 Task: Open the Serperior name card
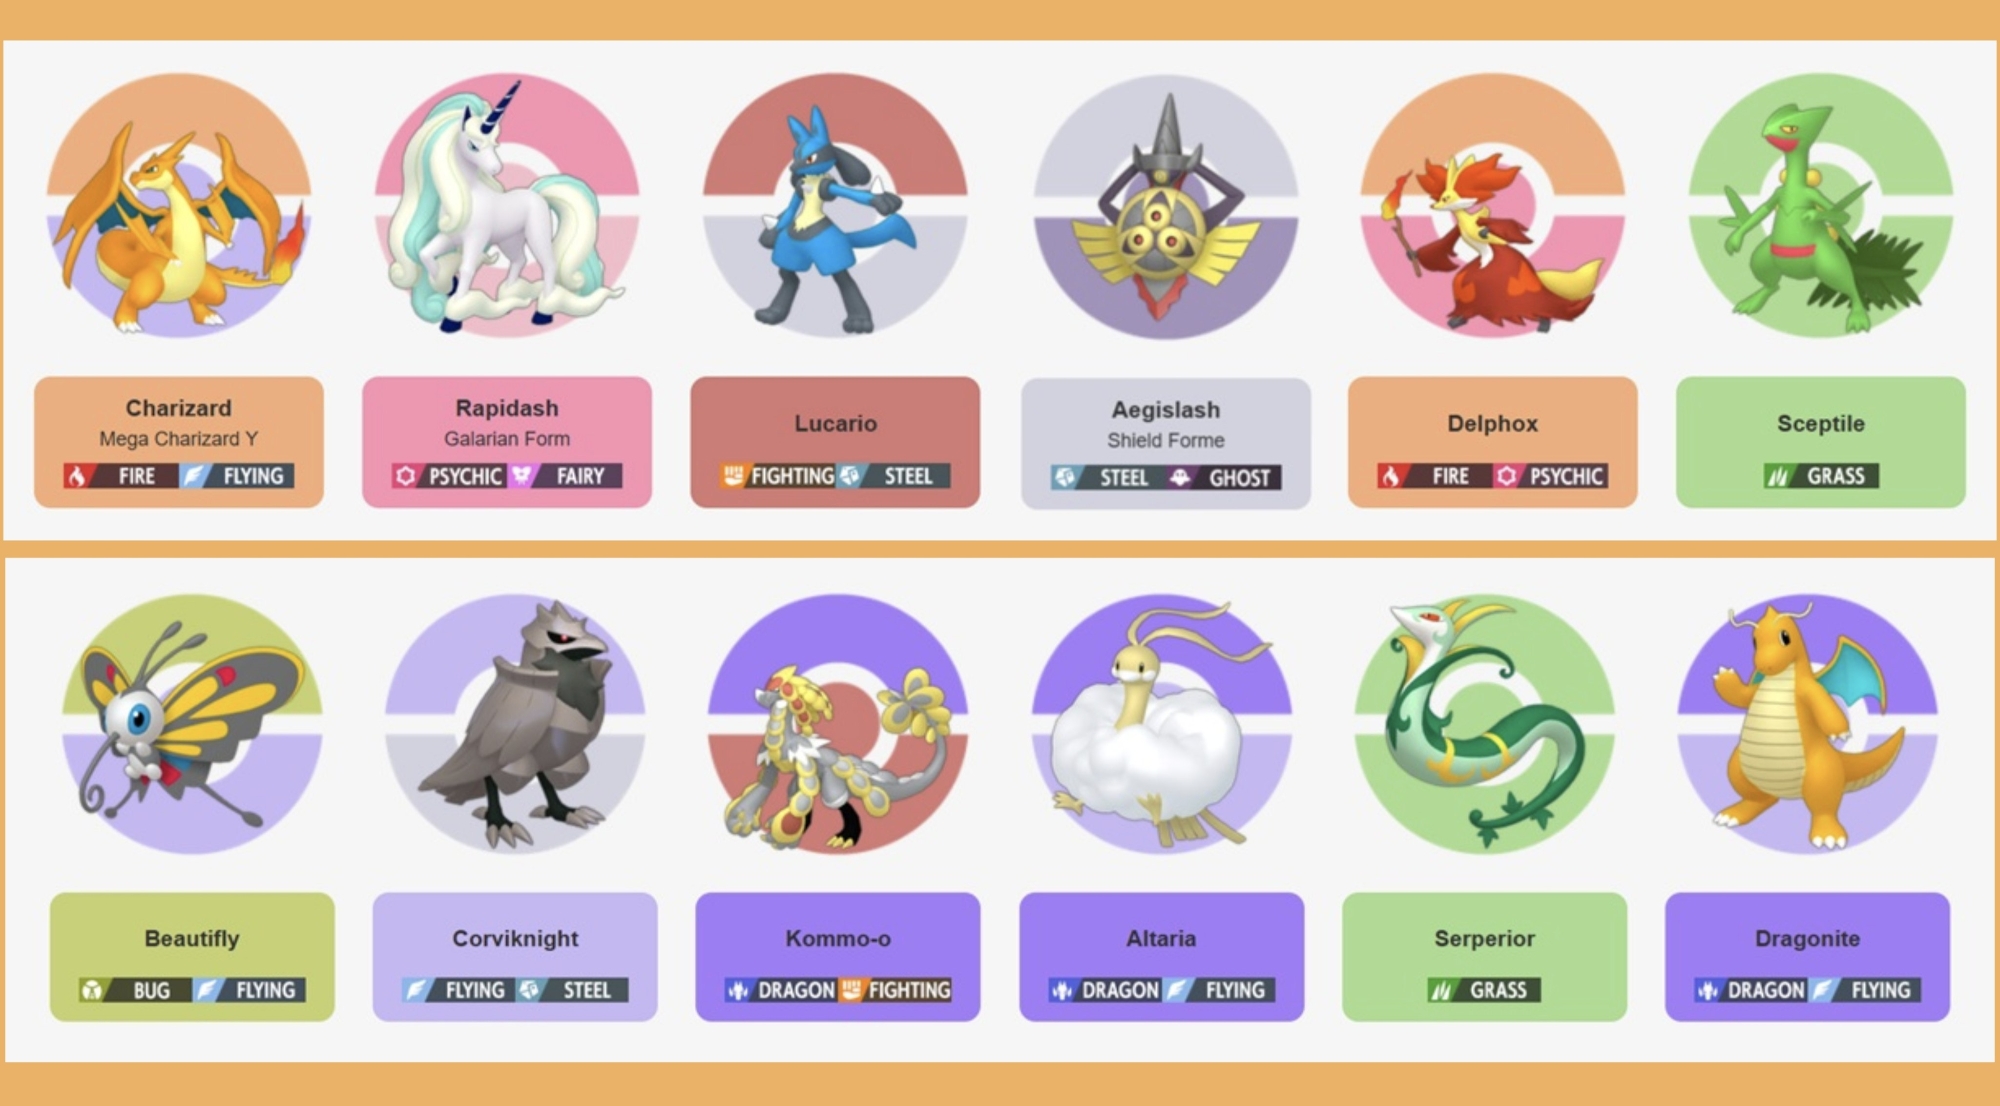[1484, 957]
